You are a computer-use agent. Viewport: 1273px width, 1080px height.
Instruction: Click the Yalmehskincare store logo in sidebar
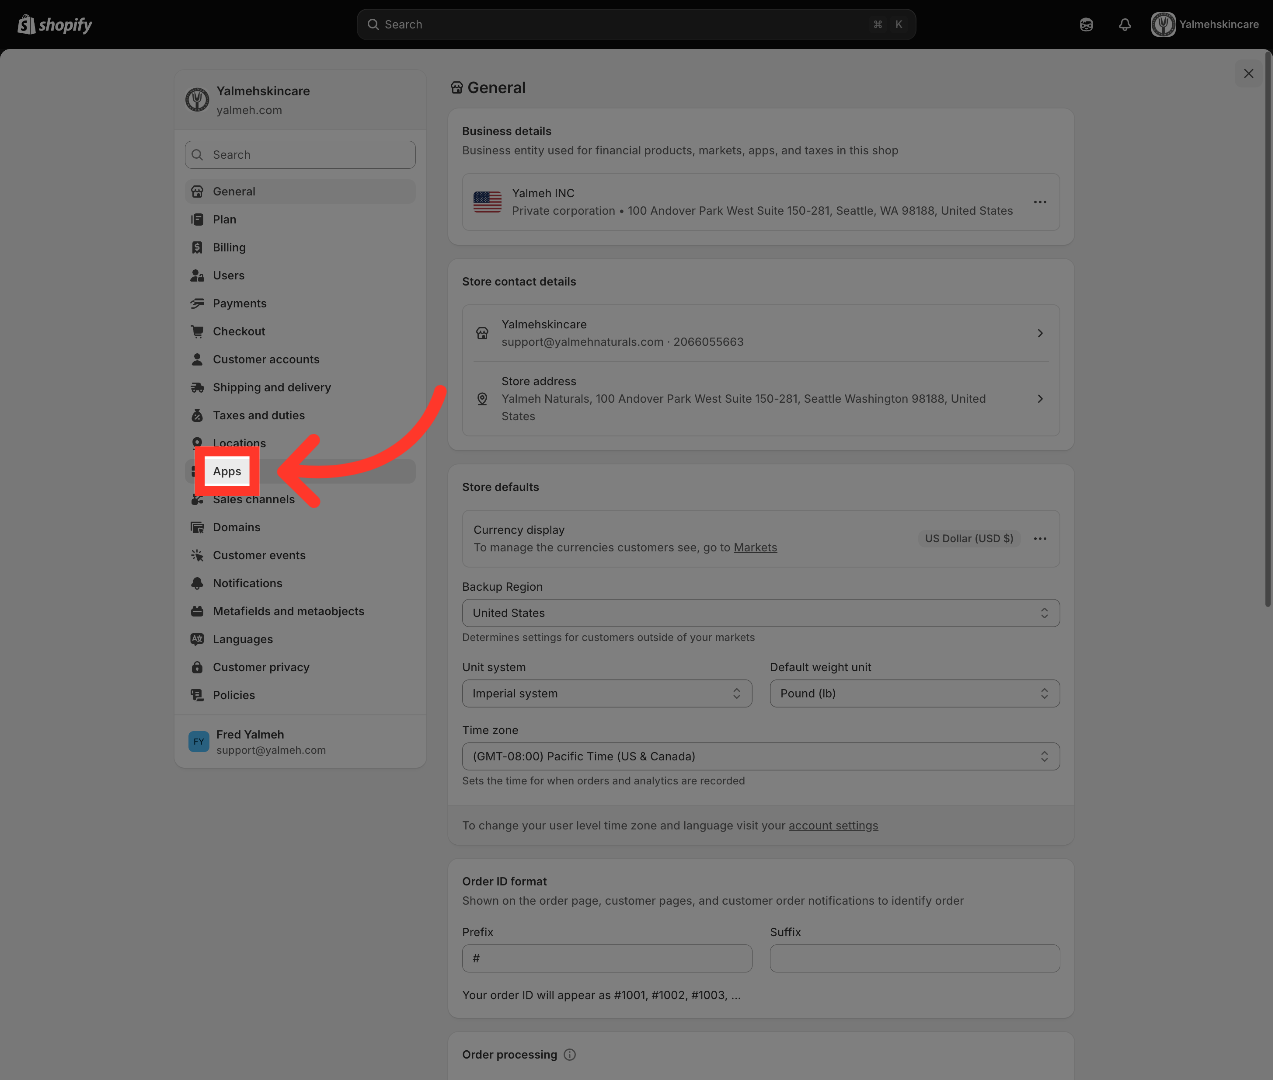[x=197, y=100]
